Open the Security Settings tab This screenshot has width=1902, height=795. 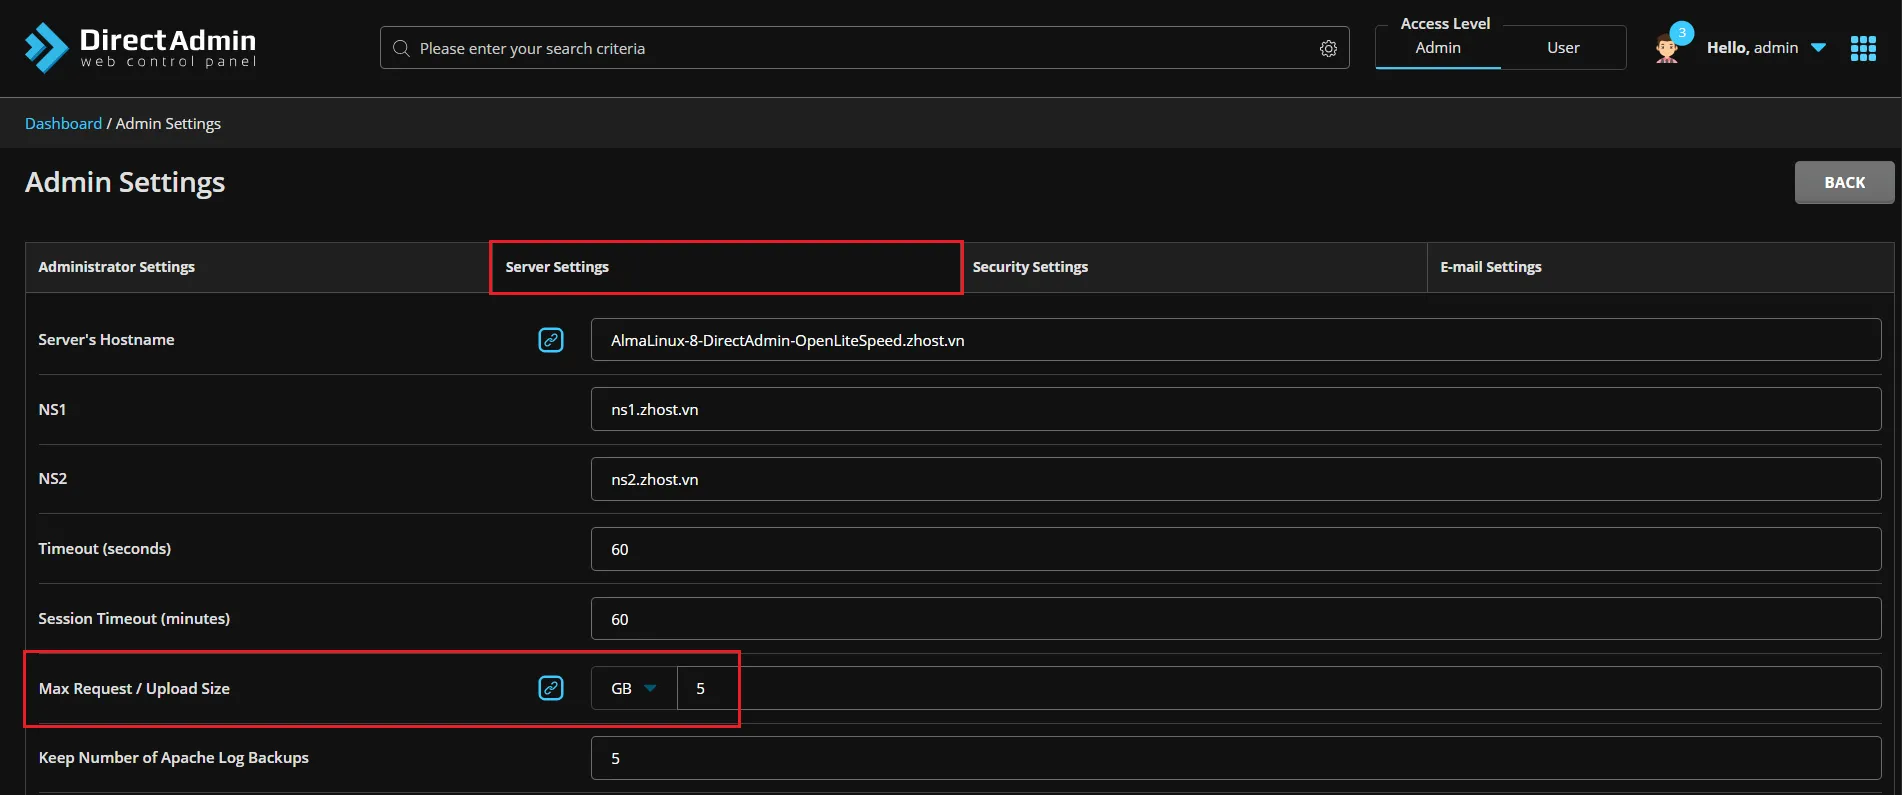coord(1194,267)
